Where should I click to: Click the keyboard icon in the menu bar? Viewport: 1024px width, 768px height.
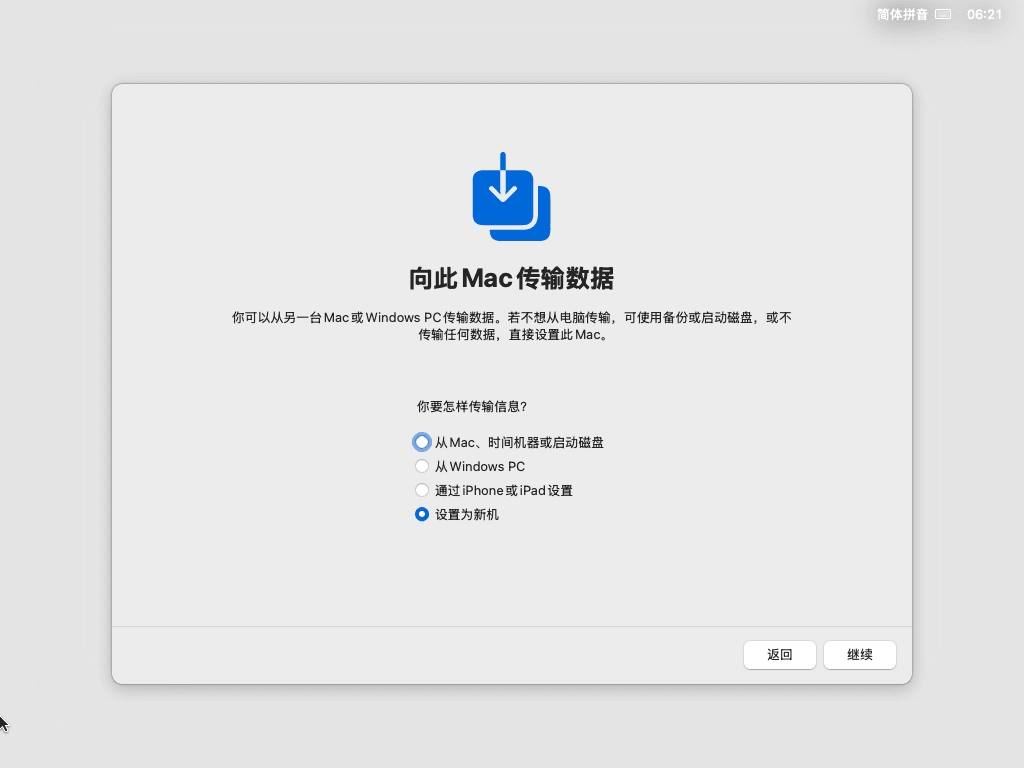click(x=943, y=14)
